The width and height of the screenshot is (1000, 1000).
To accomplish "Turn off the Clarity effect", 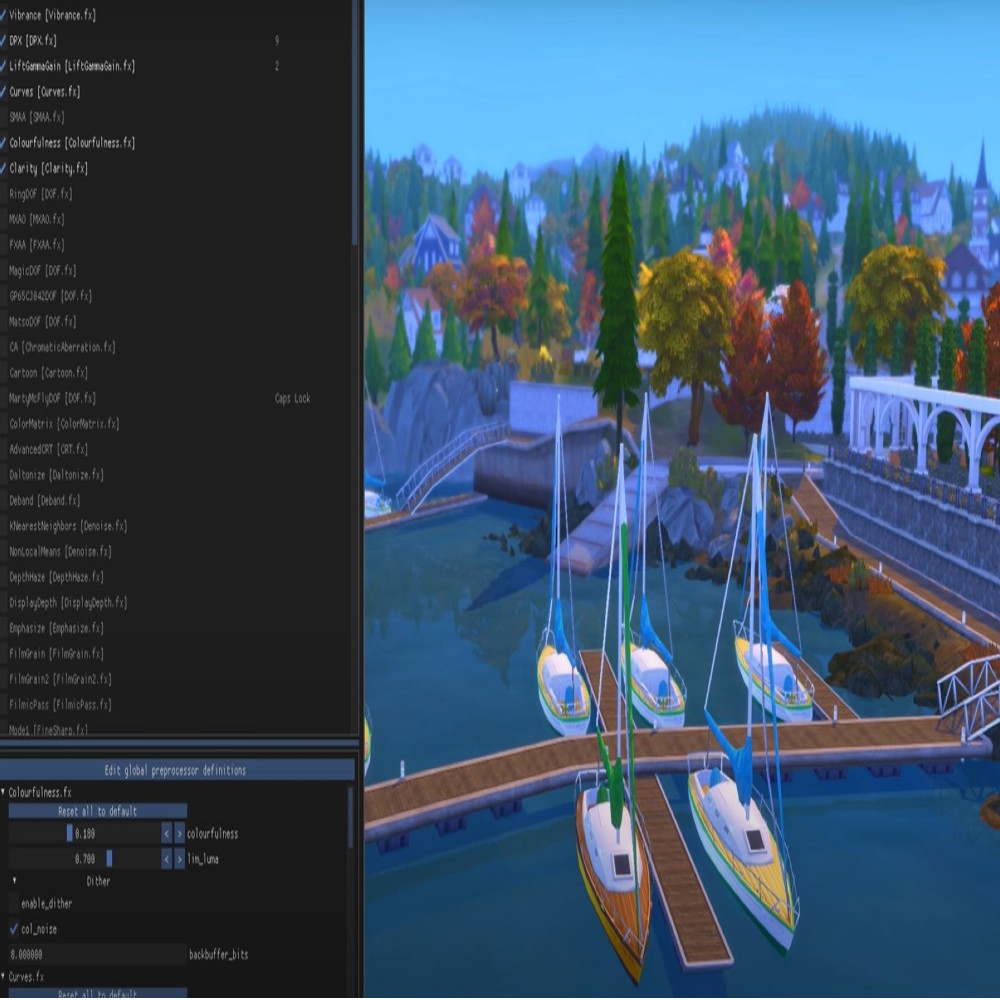I will (3, 168).
